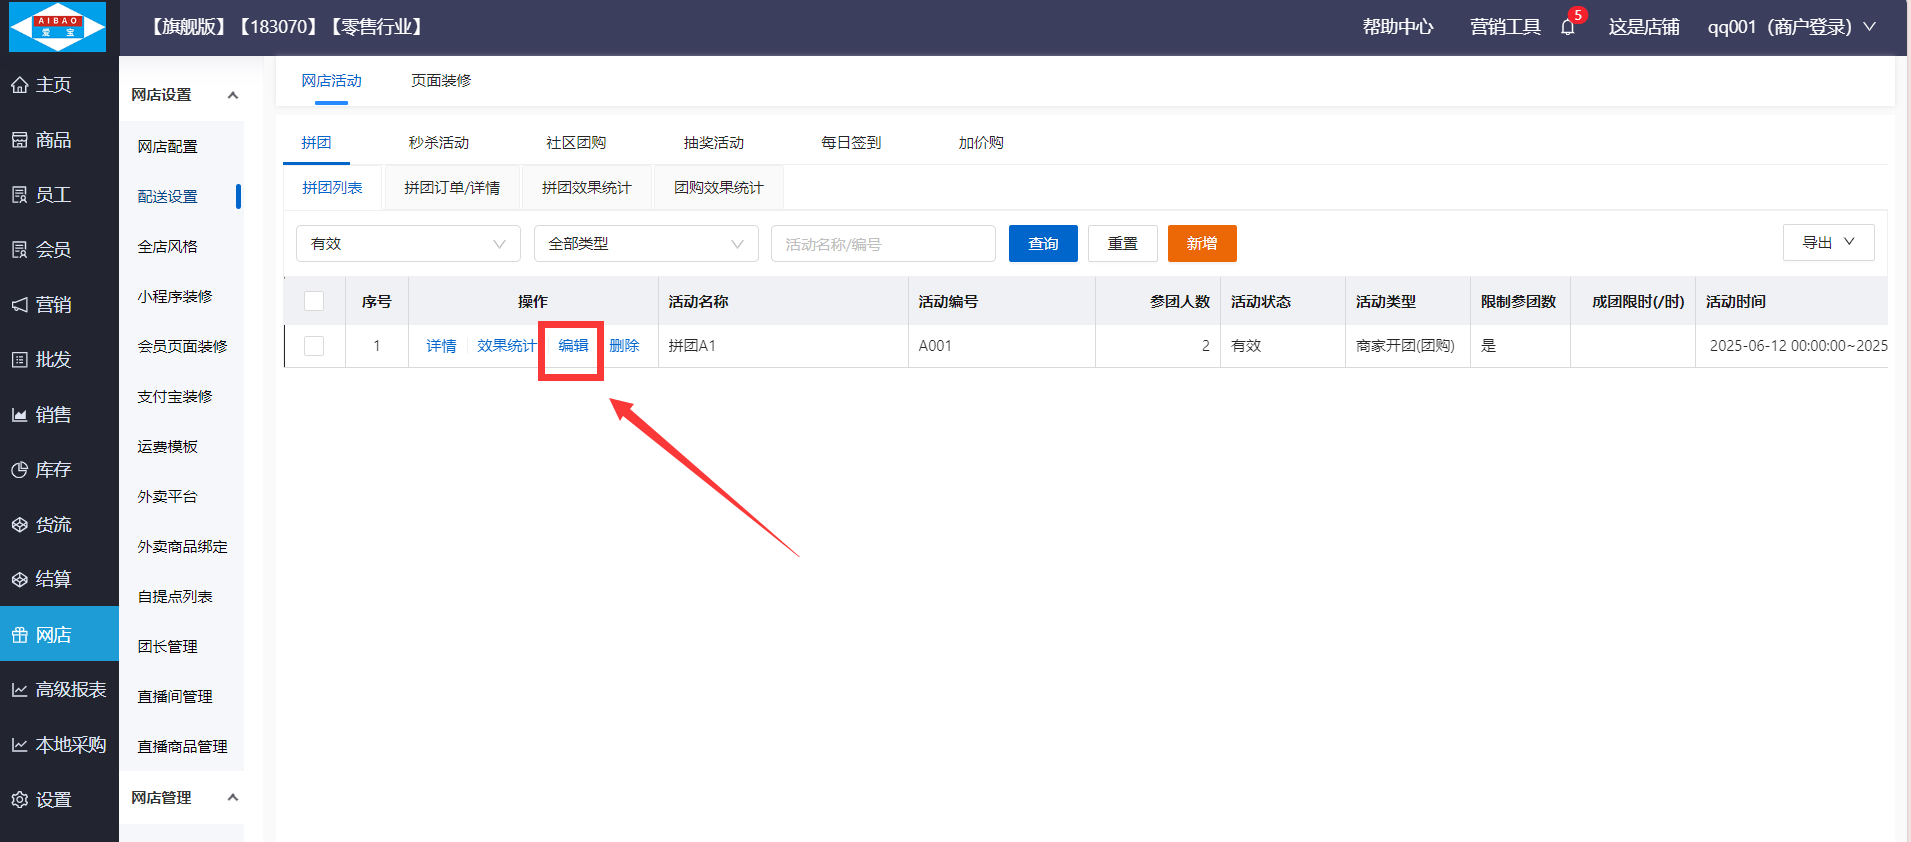This screenshot has height=842, width=1911.
Task: Switch to the 秒杀活动 tab
Action: click(438, 143)
